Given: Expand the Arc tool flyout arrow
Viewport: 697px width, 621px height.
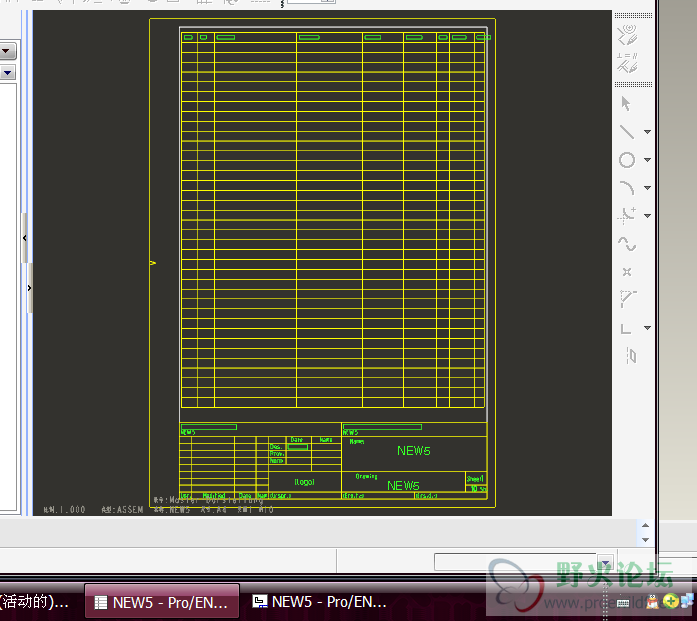Looking at the screenshot, I should coord(647,188).
